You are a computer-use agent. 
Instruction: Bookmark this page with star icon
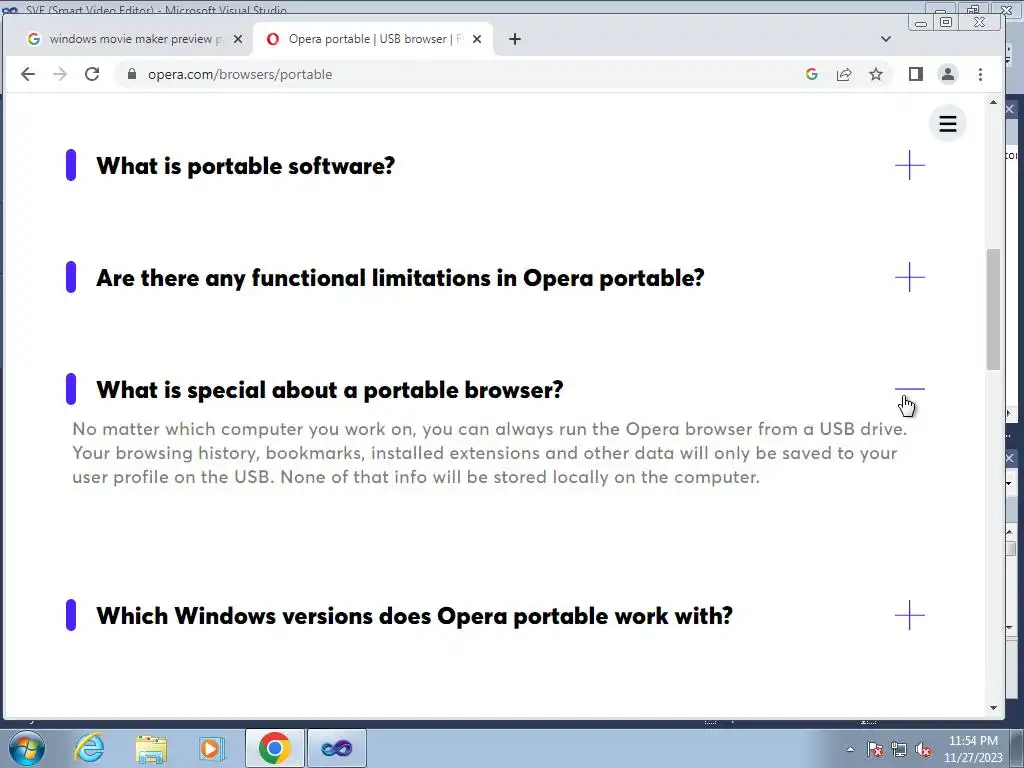click(876, 74)
